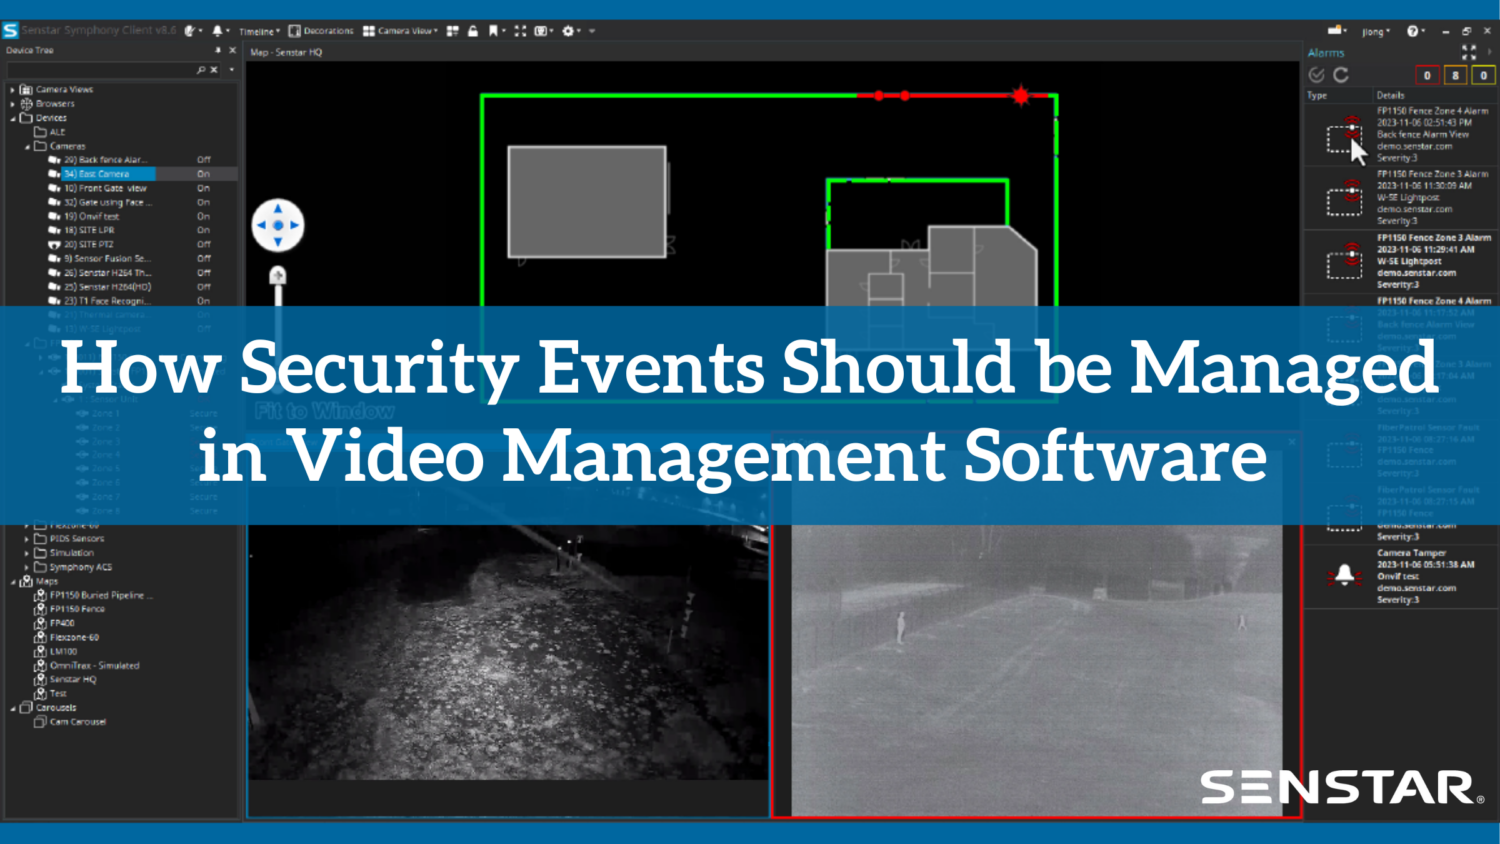Click the Camera Tamper alarm bell icon

[1345, 574]
